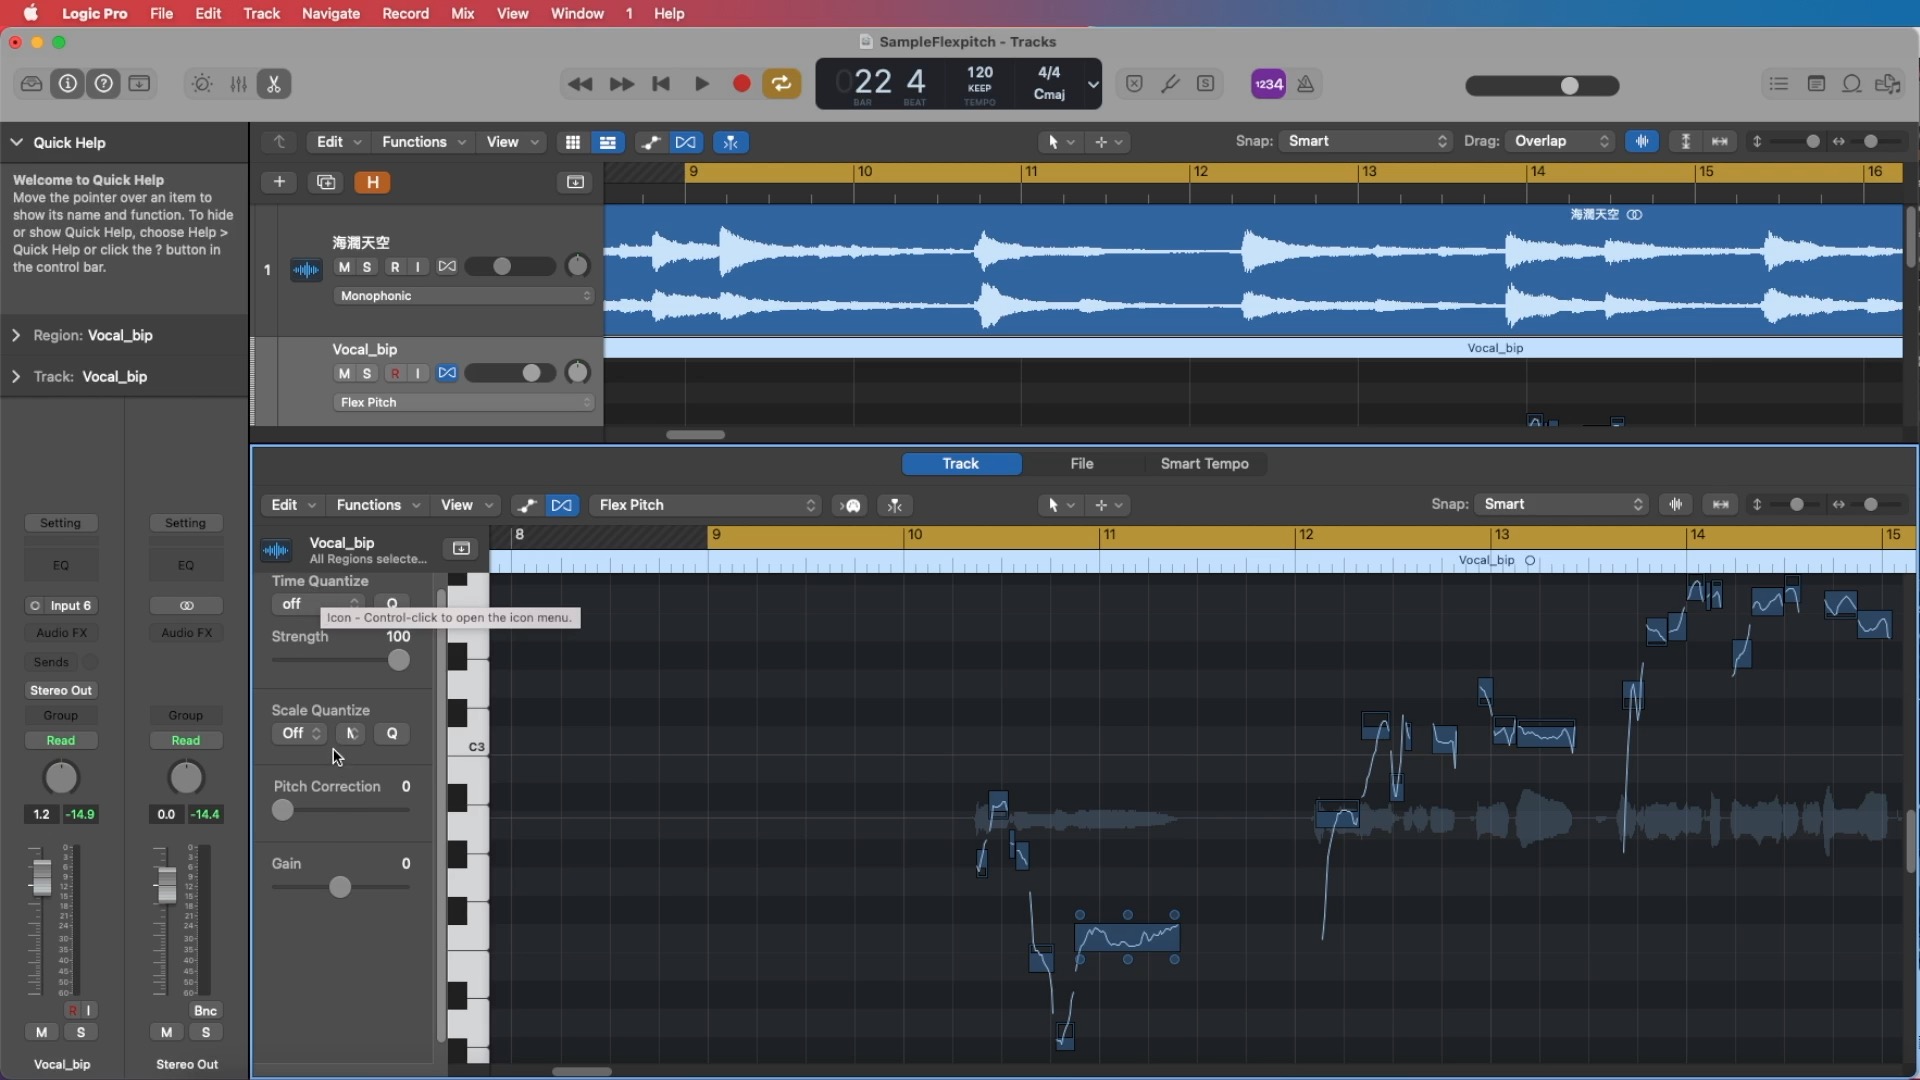The width and height of the screenshot is (1920, 1080).
Task: Open the Tracks area Functions menu
Action: click(423, 142)
